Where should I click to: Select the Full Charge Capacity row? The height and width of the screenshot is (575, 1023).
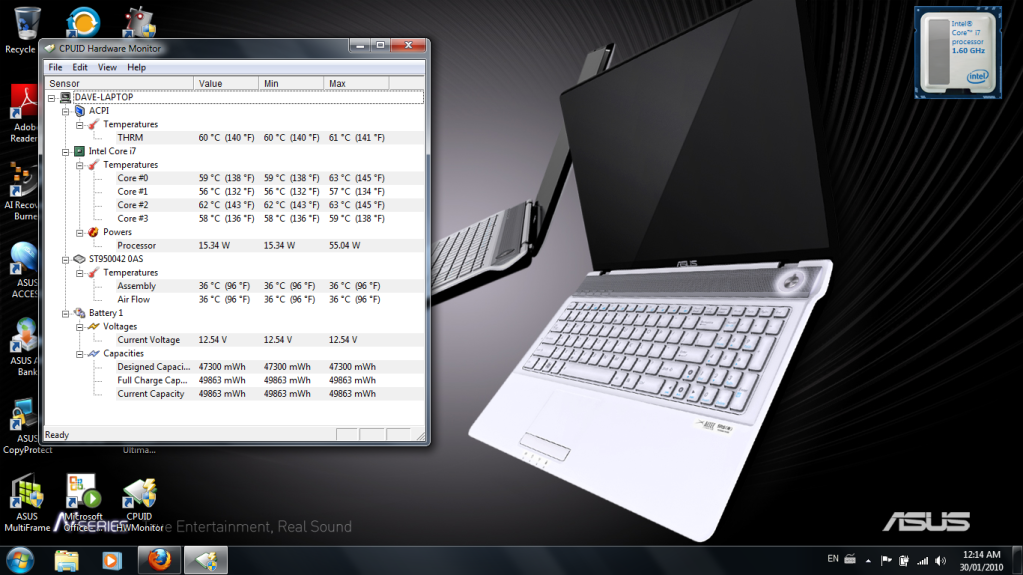pos(269,381)
